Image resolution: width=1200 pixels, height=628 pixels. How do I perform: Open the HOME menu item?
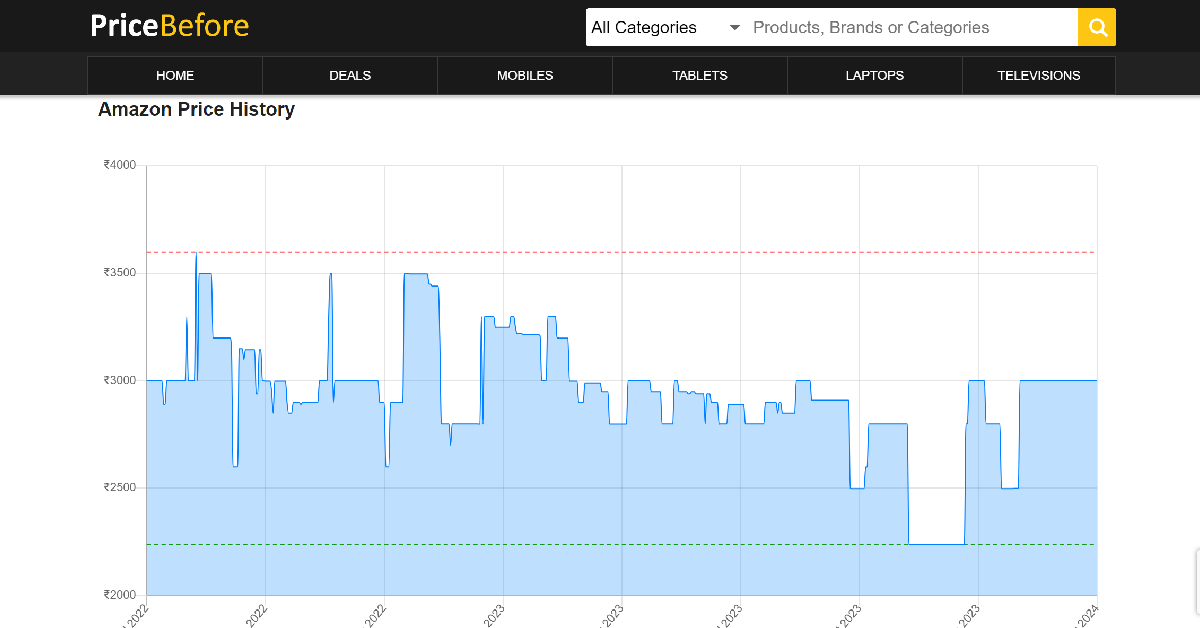point(175,75)
